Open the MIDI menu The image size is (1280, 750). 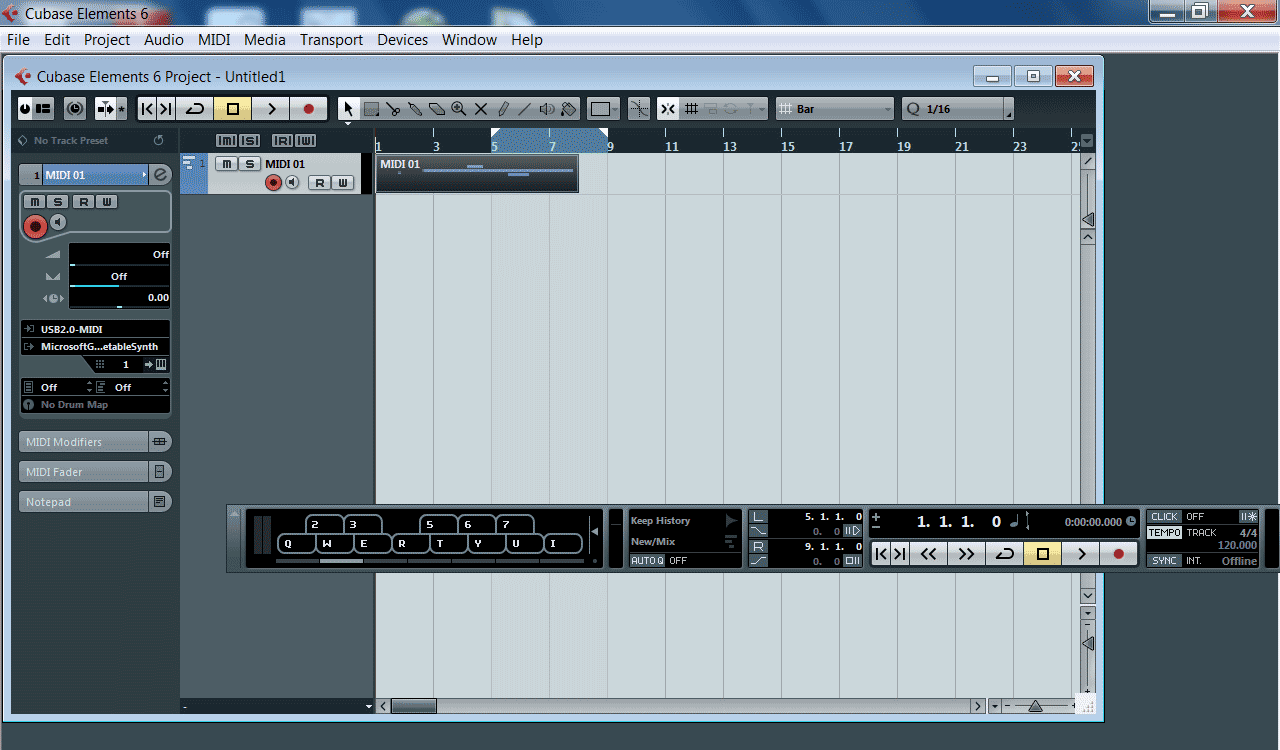[x=214, y=40]
